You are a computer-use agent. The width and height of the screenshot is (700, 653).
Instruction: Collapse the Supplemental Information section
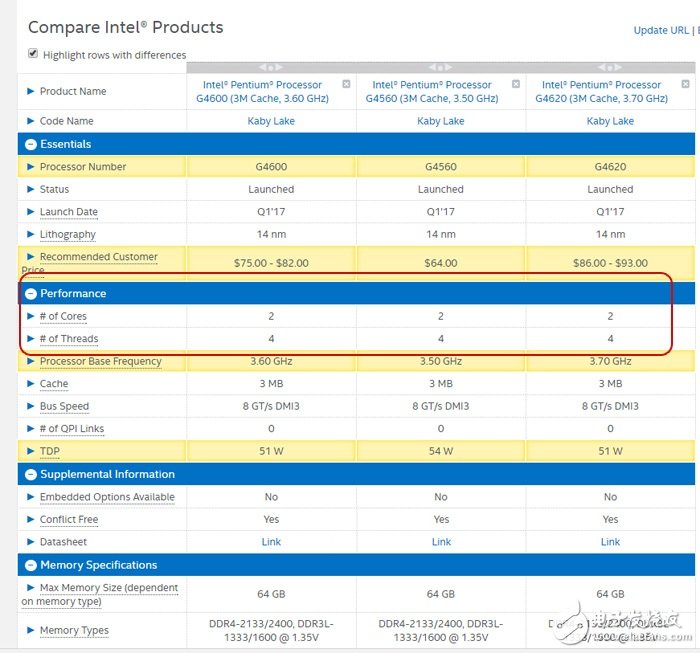tap(31, 475)
